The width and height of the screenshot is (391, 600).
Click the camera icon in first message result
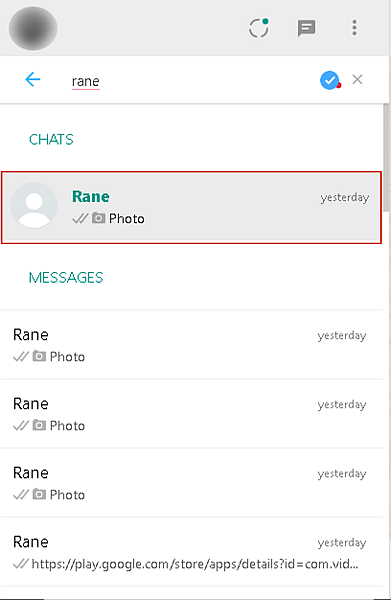pos(39,356)
